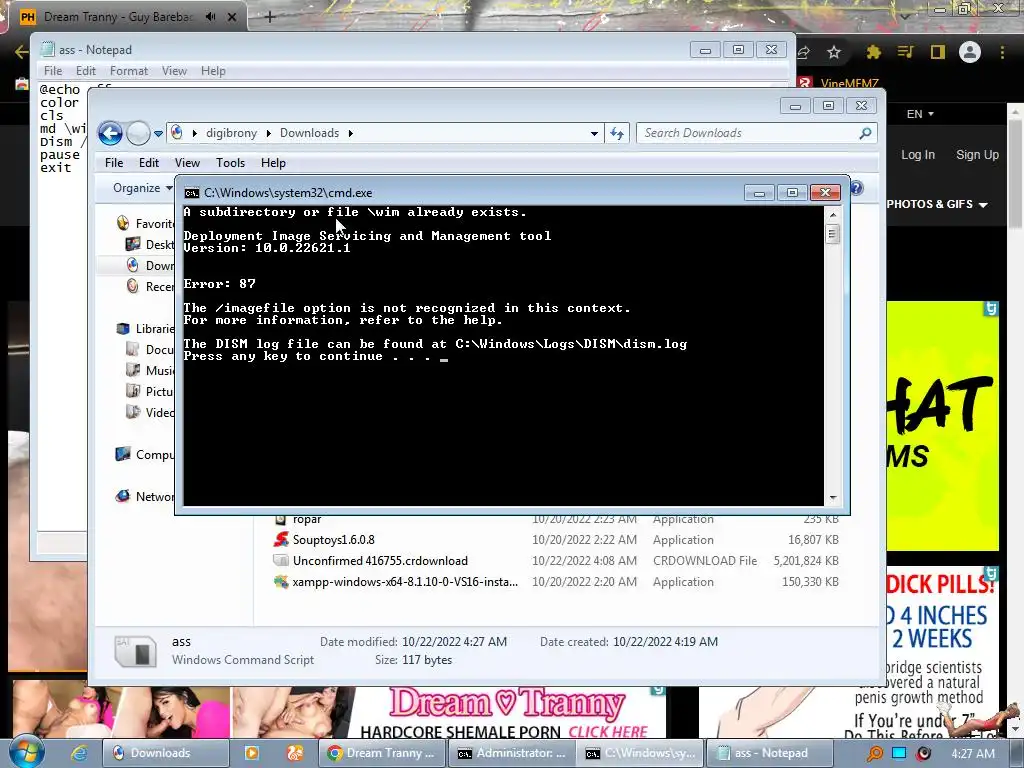Click the 4:27 AM system clock
This screenshot has width=1024, height=768.
coord(973,754)
